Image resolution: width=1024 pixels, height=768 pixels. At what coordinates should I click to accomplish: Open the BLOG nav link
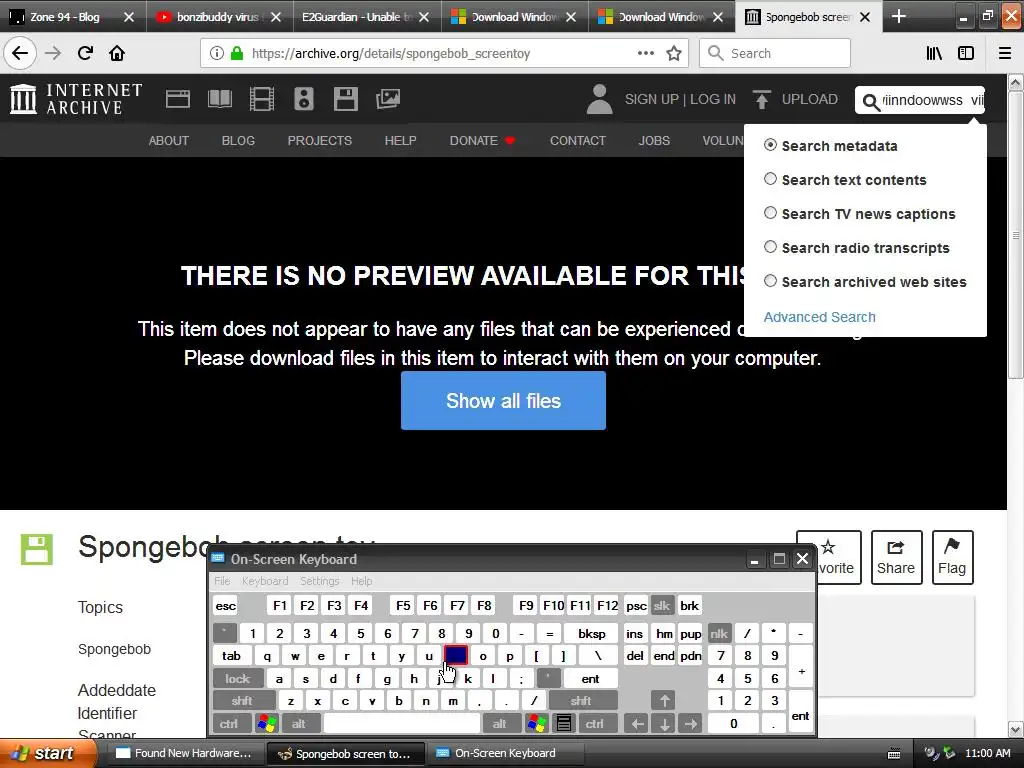[238, 140]
